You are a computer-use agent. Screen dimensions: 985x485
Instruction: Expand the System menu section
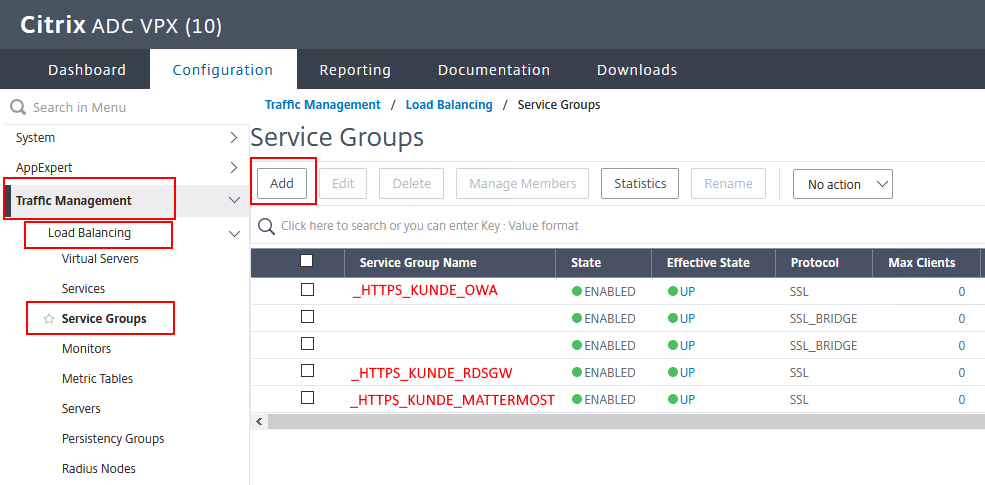234,138
